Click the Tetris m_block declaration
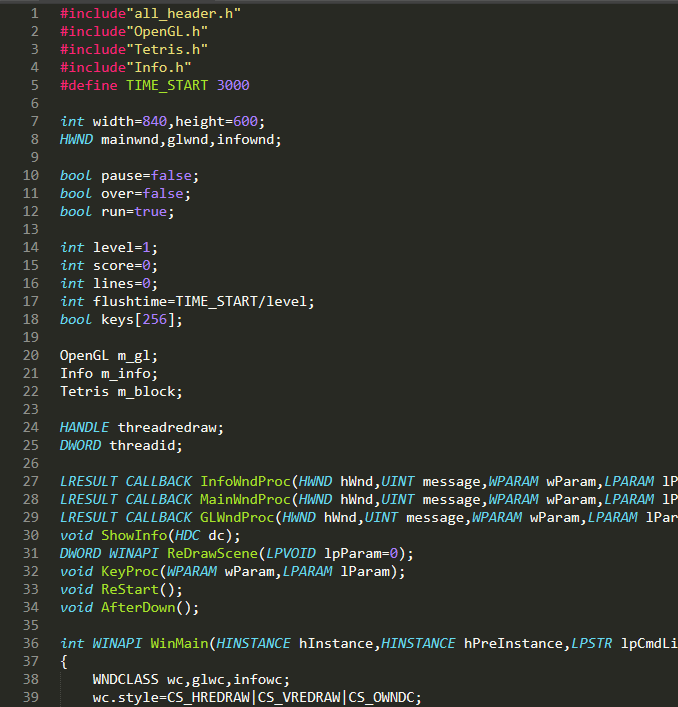This screenshot has height=707, width=678. pos(121,392)
